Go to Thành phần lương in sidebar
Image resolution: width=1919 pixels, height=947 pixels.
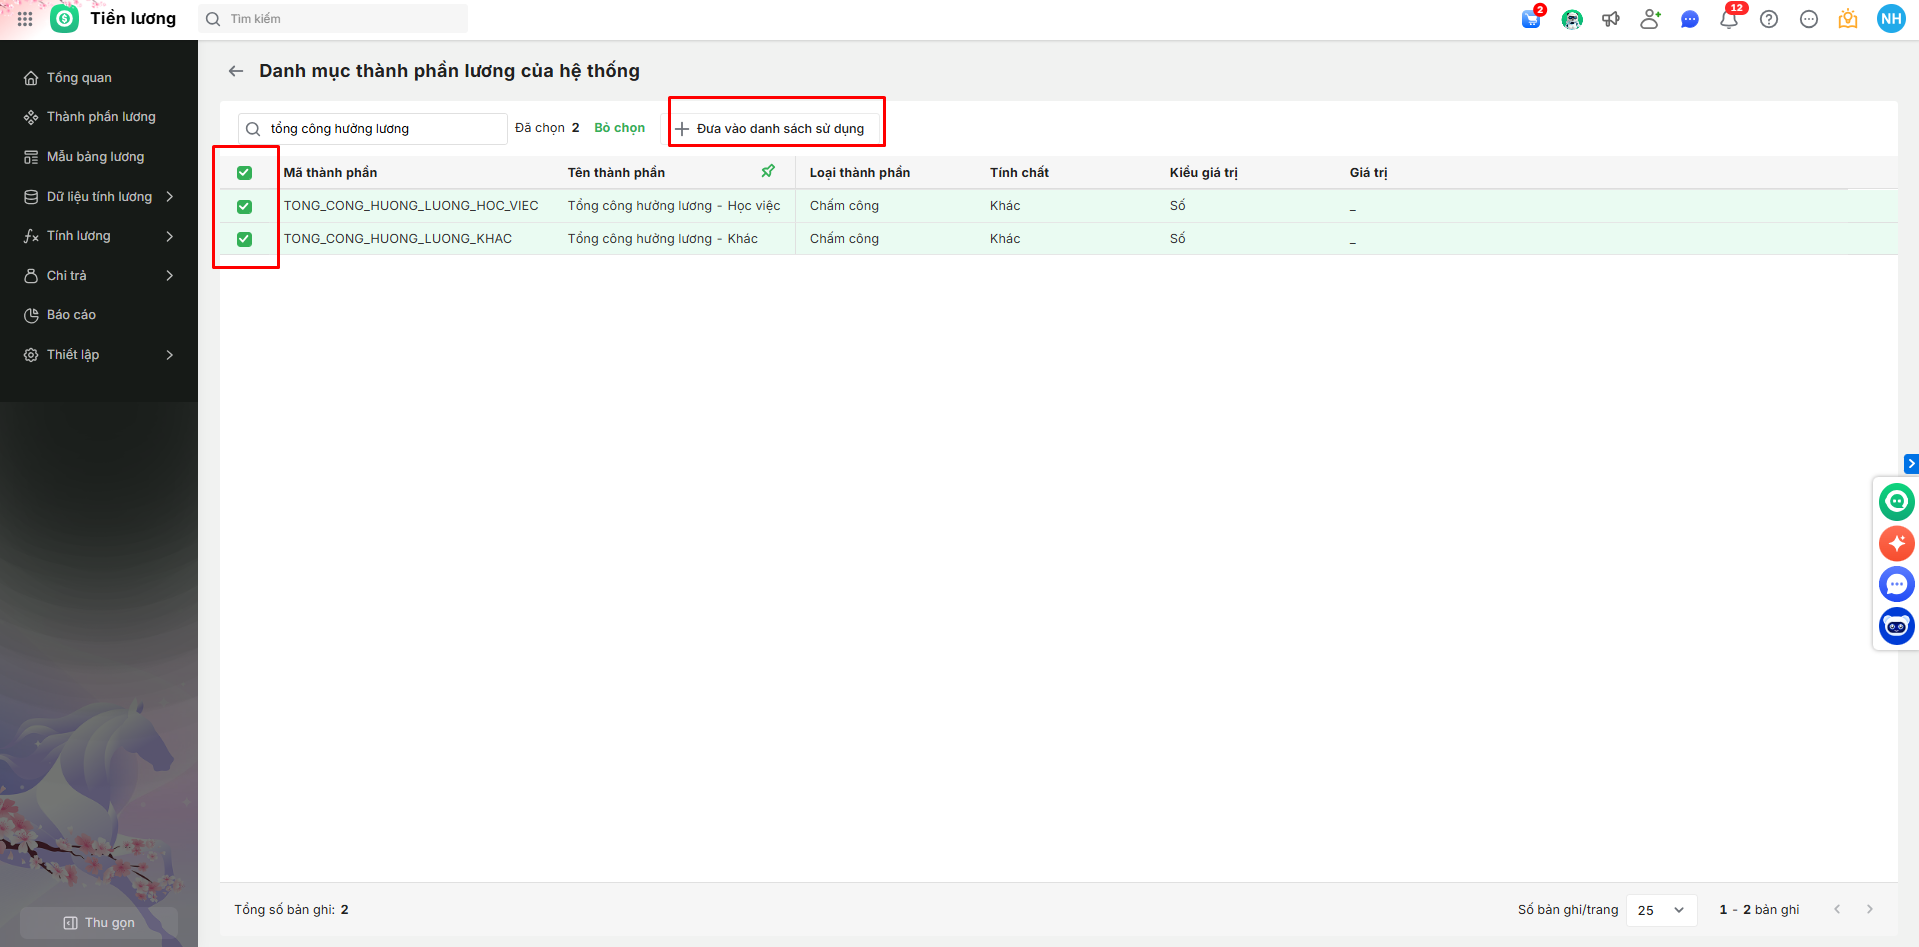(x=100, y=117)
